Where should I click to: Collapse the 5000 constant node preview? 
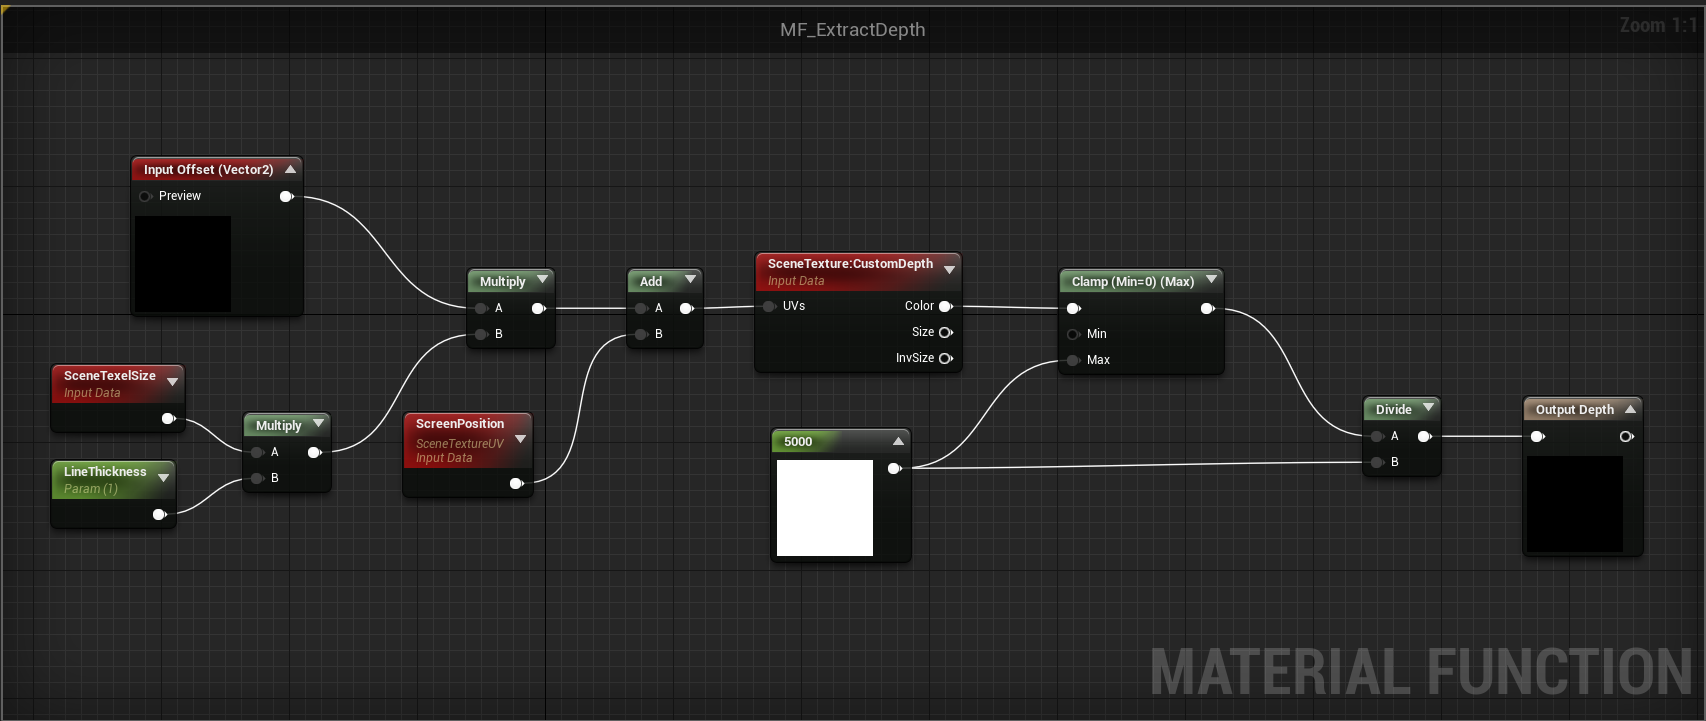(x=898, y=441)
